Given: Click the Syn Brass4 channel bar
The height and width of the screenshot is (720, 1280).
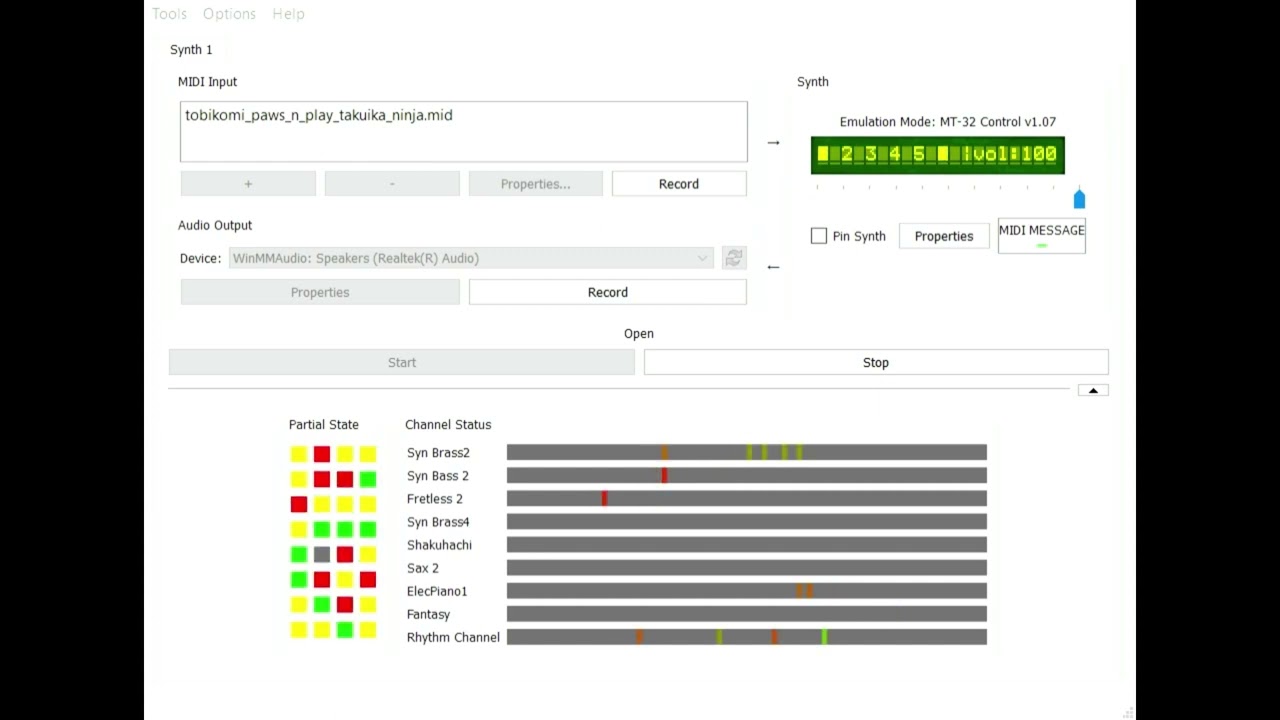Looking at the screenshot, I should [747, 522].
